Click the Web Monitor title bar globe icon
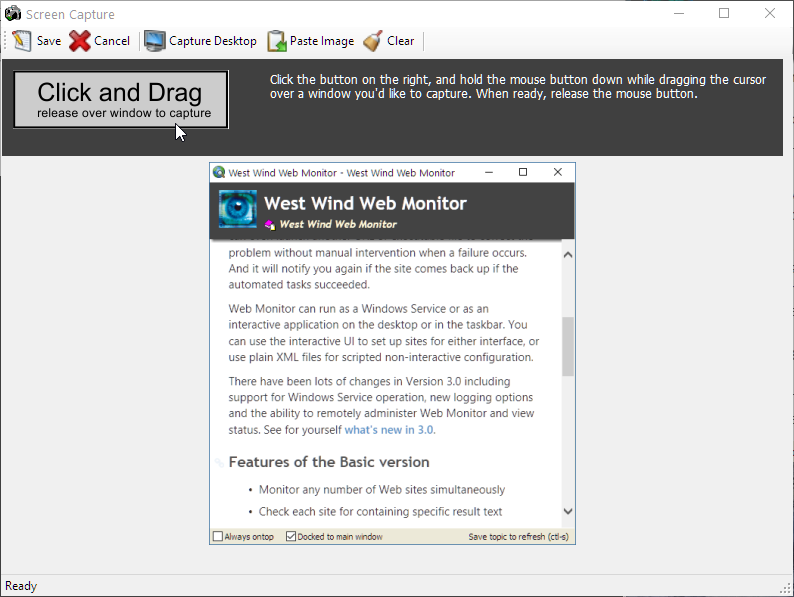The image size is (794, 597). pyautogui.click(x=219, y=173)
